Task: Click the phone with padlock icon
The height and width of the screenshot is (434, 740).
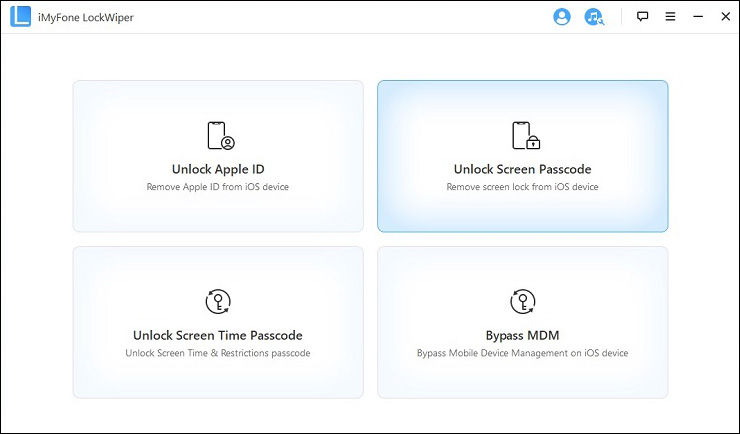Action: click(x=526, y=136)
